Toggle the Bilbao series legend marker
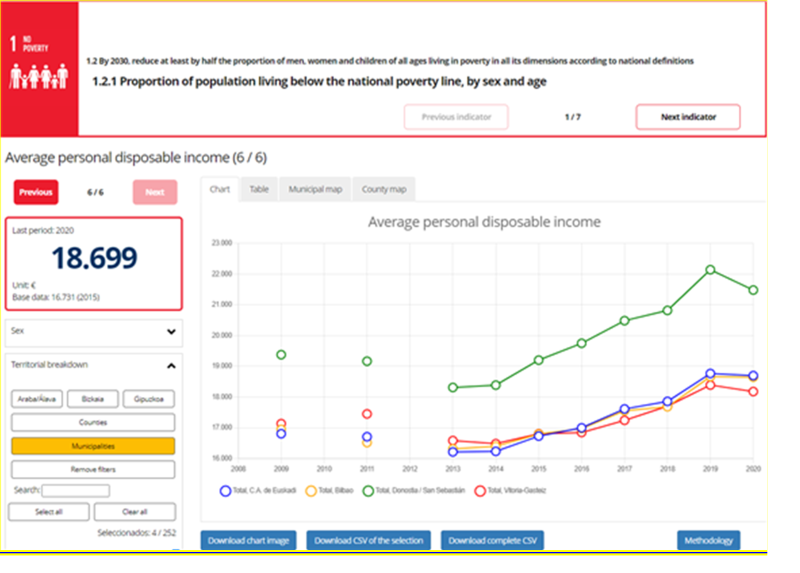This screenshot has width=800, height=573. [x=310, y=490]
